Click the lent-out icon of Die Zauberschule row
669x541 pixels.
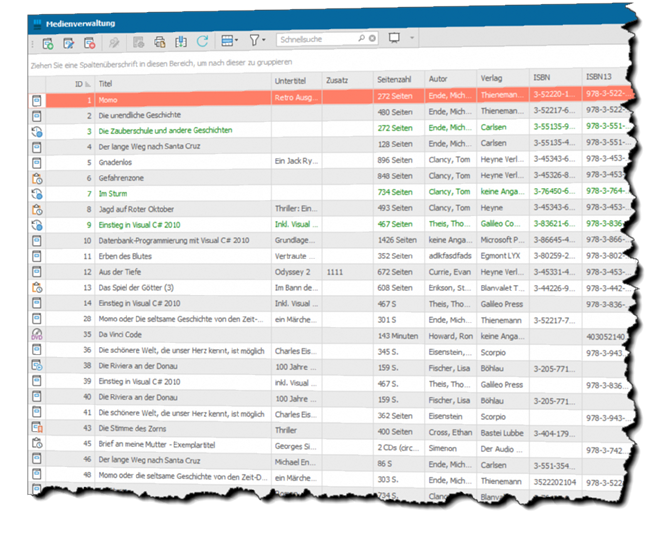pyautogui.click(x=37, y=132)
